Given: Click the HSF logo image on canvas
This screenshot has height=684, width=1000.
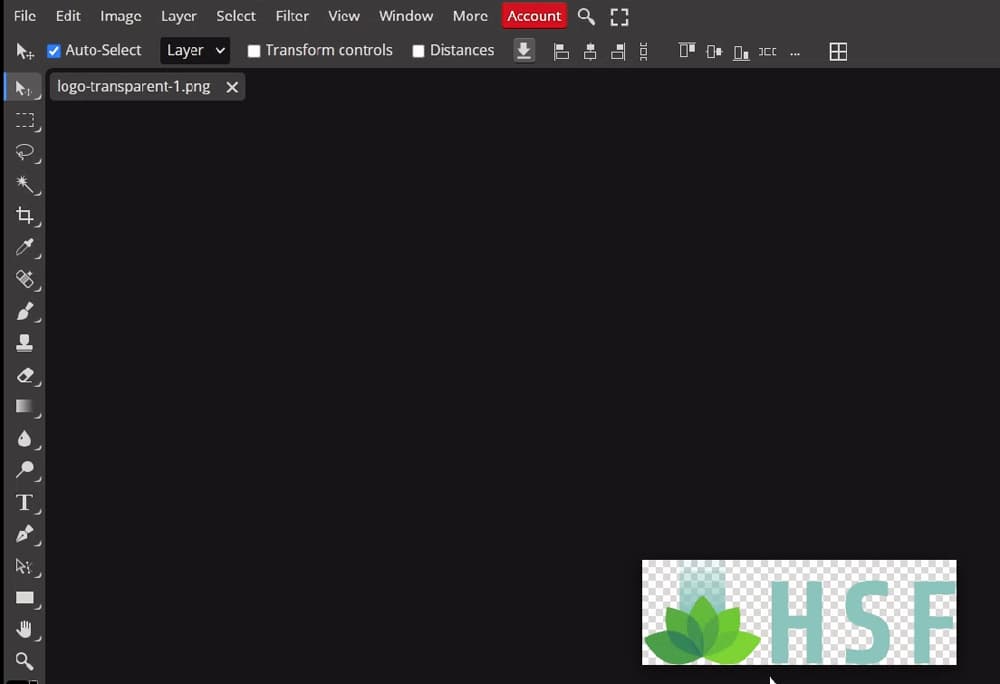Looking at the screenshot, I should click(x=799, y=613).
